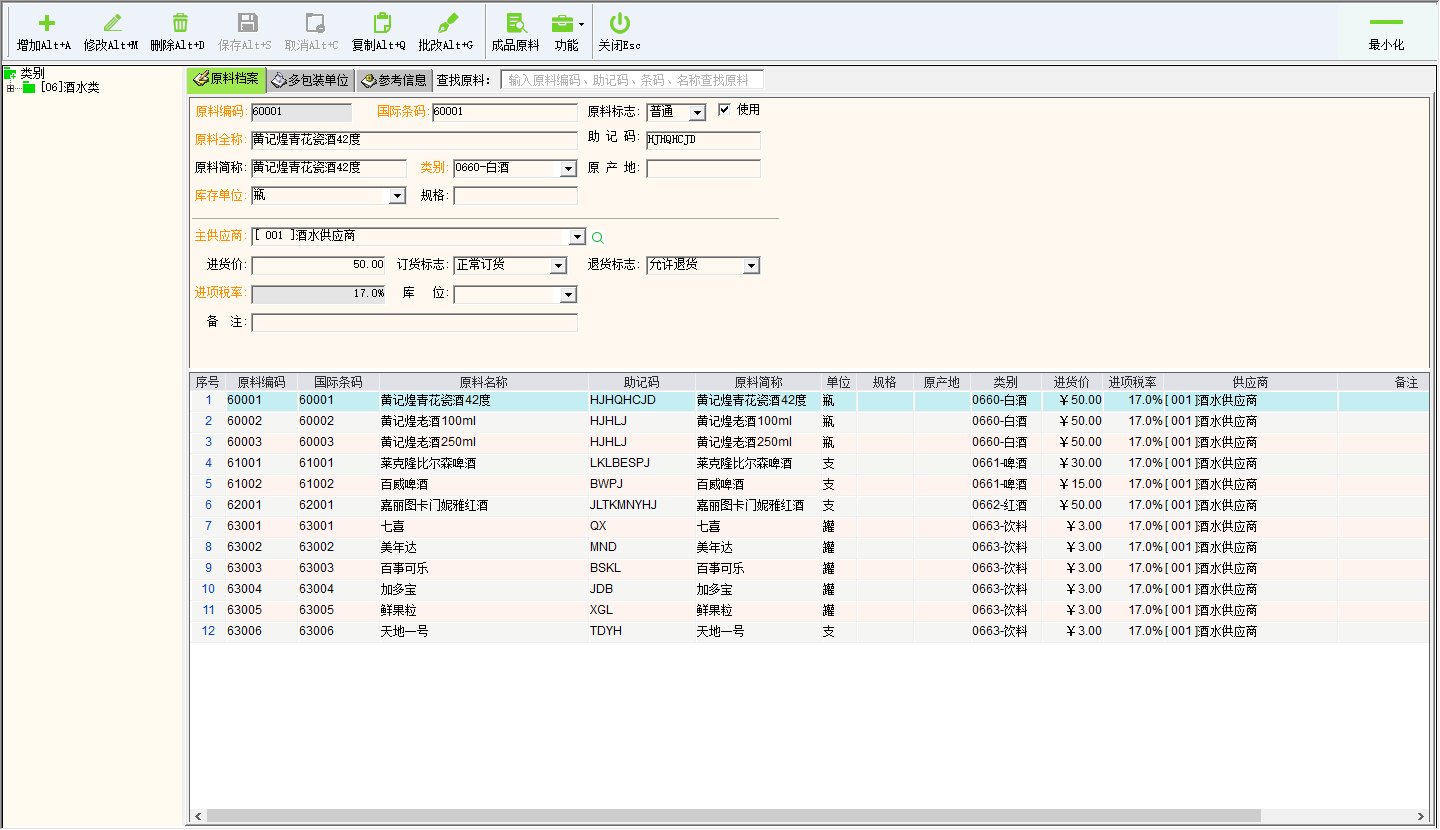Click the 0662-红酒 category cell
The height and width of the screenshot is (830, 1440).
(x=1006, y=505)
